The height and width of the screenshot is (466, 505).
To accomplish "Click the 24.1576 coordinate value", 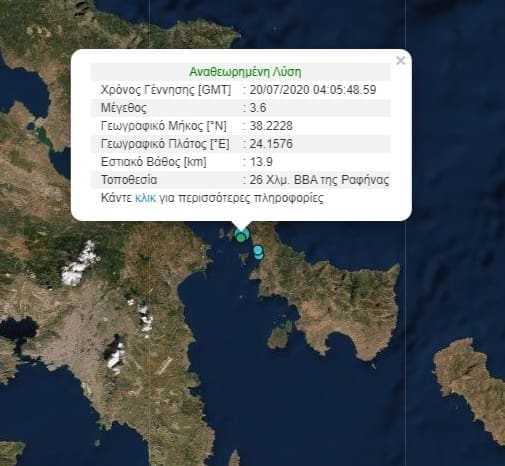I will click(271, 144).
